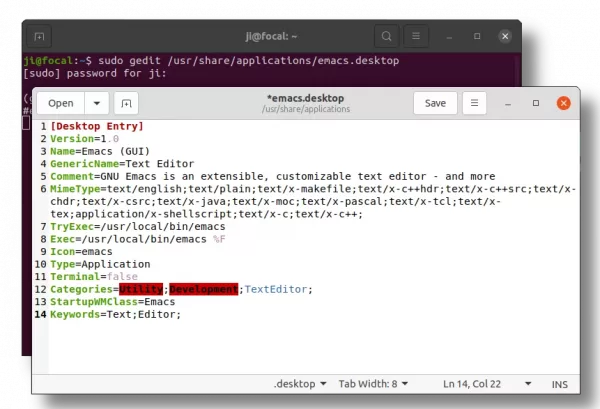The height and width of the screenshot is (409, 600).
Task: Open the terminal hamburger menu
Action: tap(416, 36)
